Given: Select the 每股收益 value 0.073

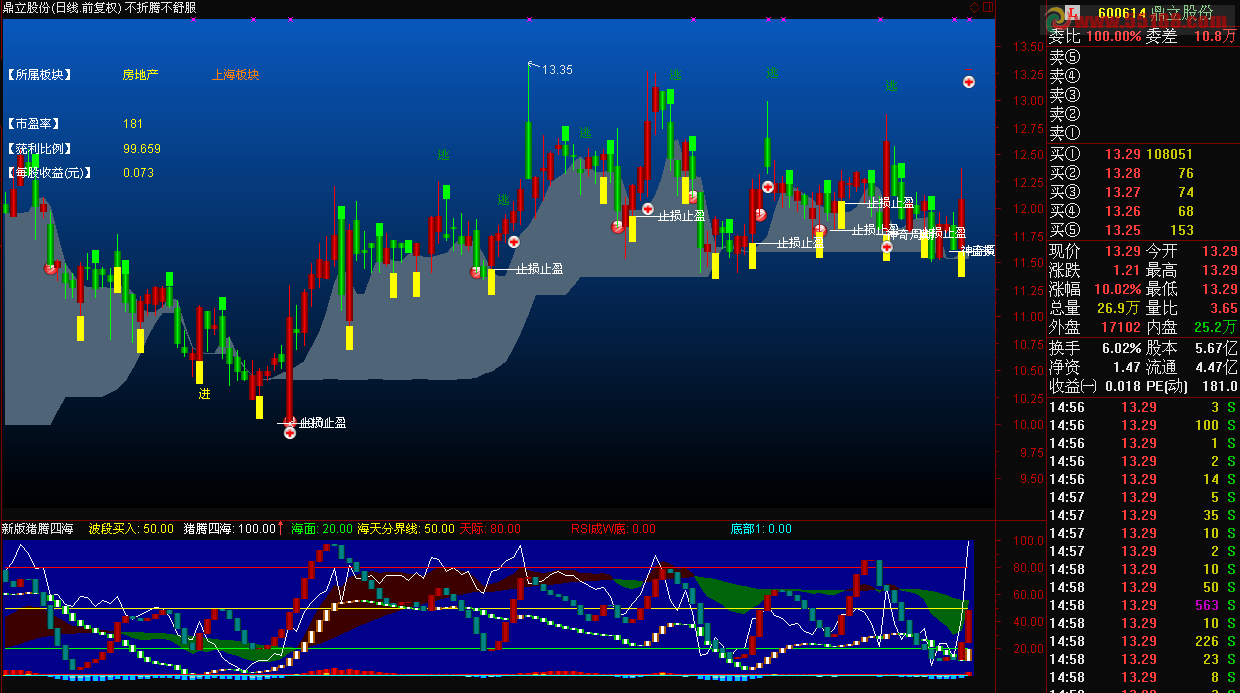Looking at the screenshot, I should pos(138,172).
